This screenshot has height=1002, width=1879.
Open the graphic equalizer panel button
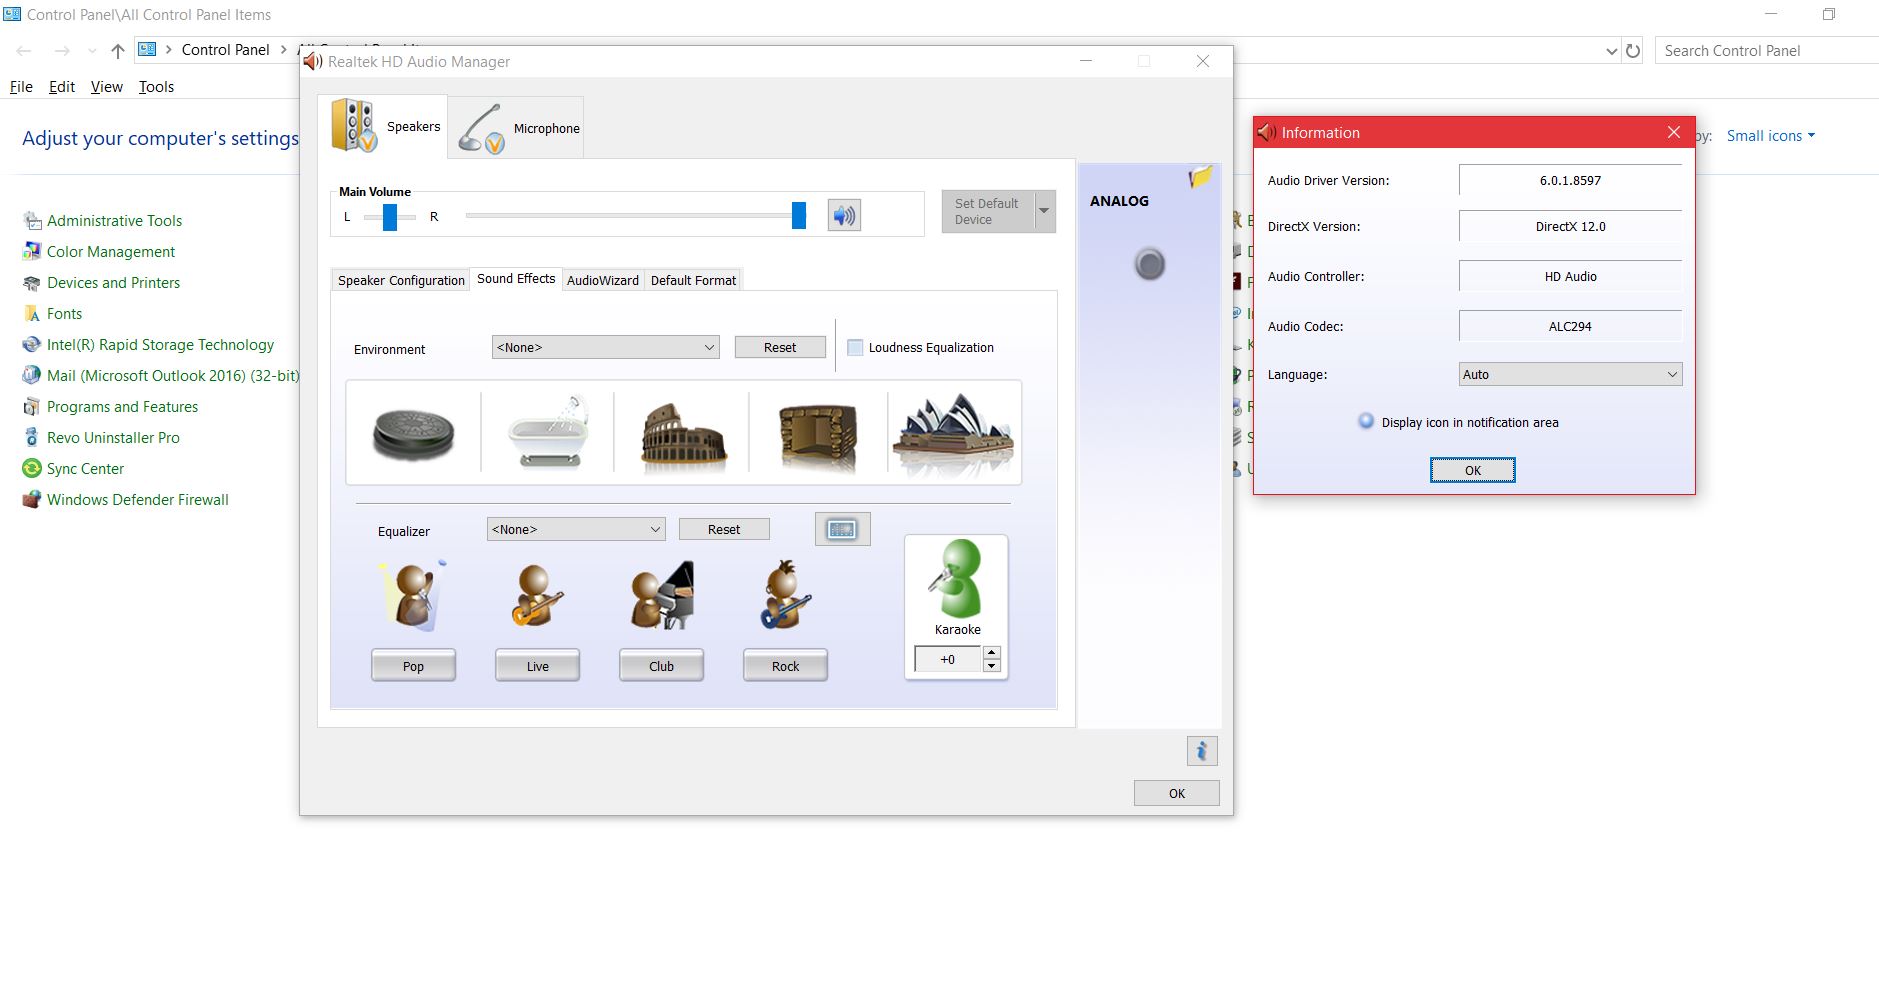843,529
